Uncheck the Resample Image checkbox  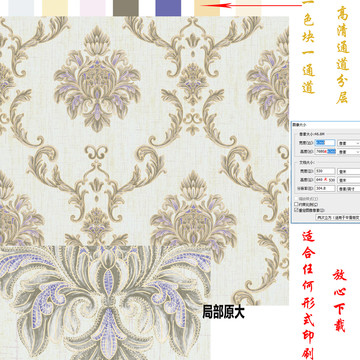coord(296,210)
